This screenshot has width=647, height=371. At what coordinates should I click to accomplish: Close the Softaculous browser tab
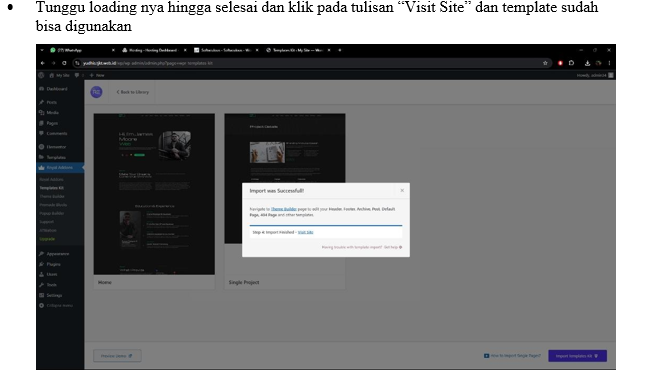(x=257, y=50)
